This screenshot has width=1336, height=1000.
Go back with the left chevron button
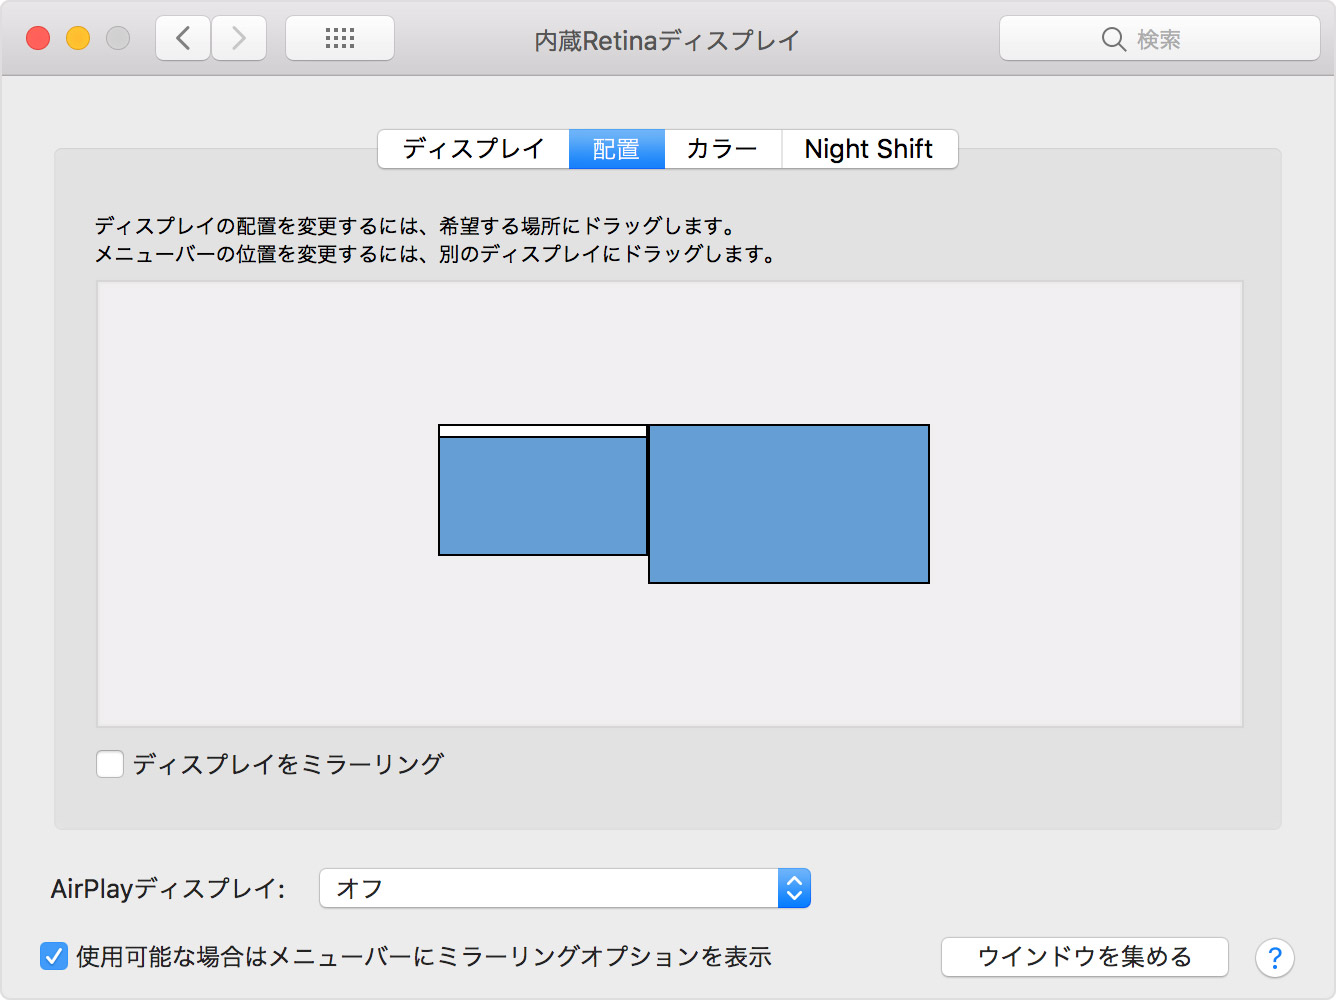click(x=183, y=39)
